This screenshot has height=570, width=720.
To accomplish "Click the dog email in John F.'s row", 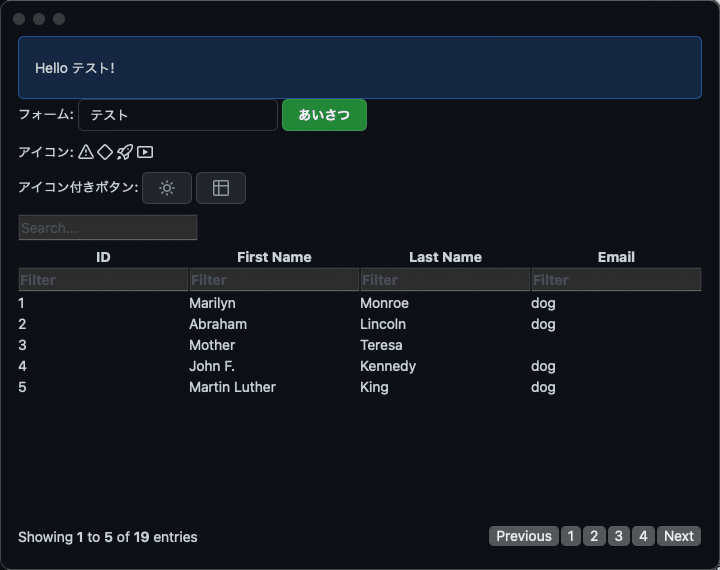I will tap(543, 366).
